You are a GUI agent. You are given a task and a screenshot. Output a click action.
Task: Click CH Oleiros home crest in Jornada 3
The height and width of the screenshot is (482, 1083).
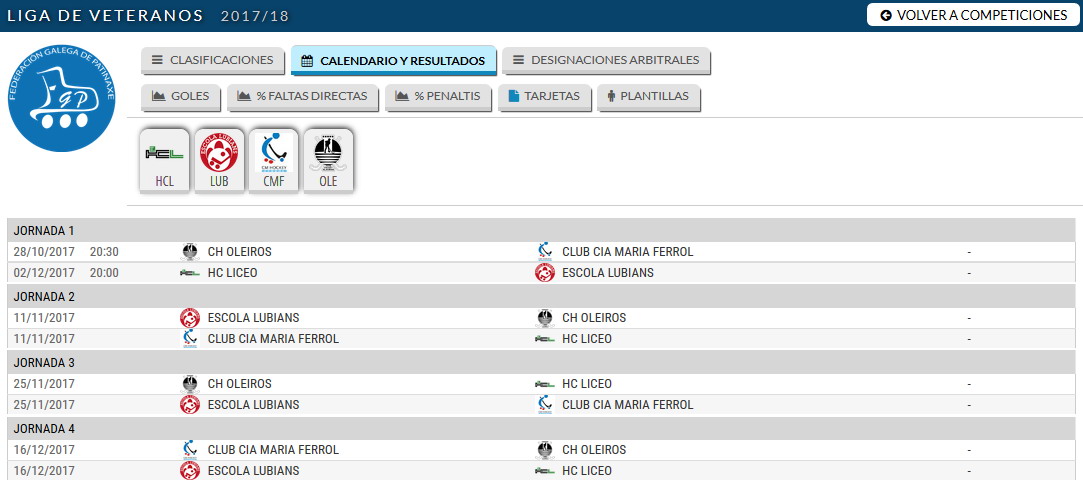[190, 384]
